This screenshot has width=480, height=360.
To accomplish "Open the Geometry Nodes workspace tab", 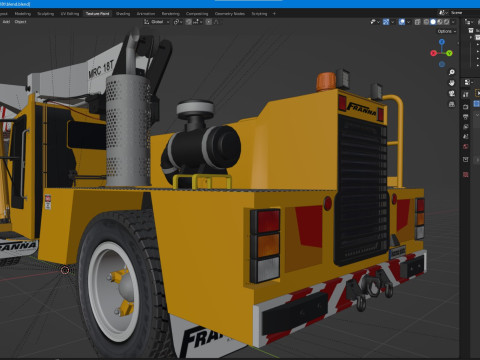I will (x=230, y=14).
